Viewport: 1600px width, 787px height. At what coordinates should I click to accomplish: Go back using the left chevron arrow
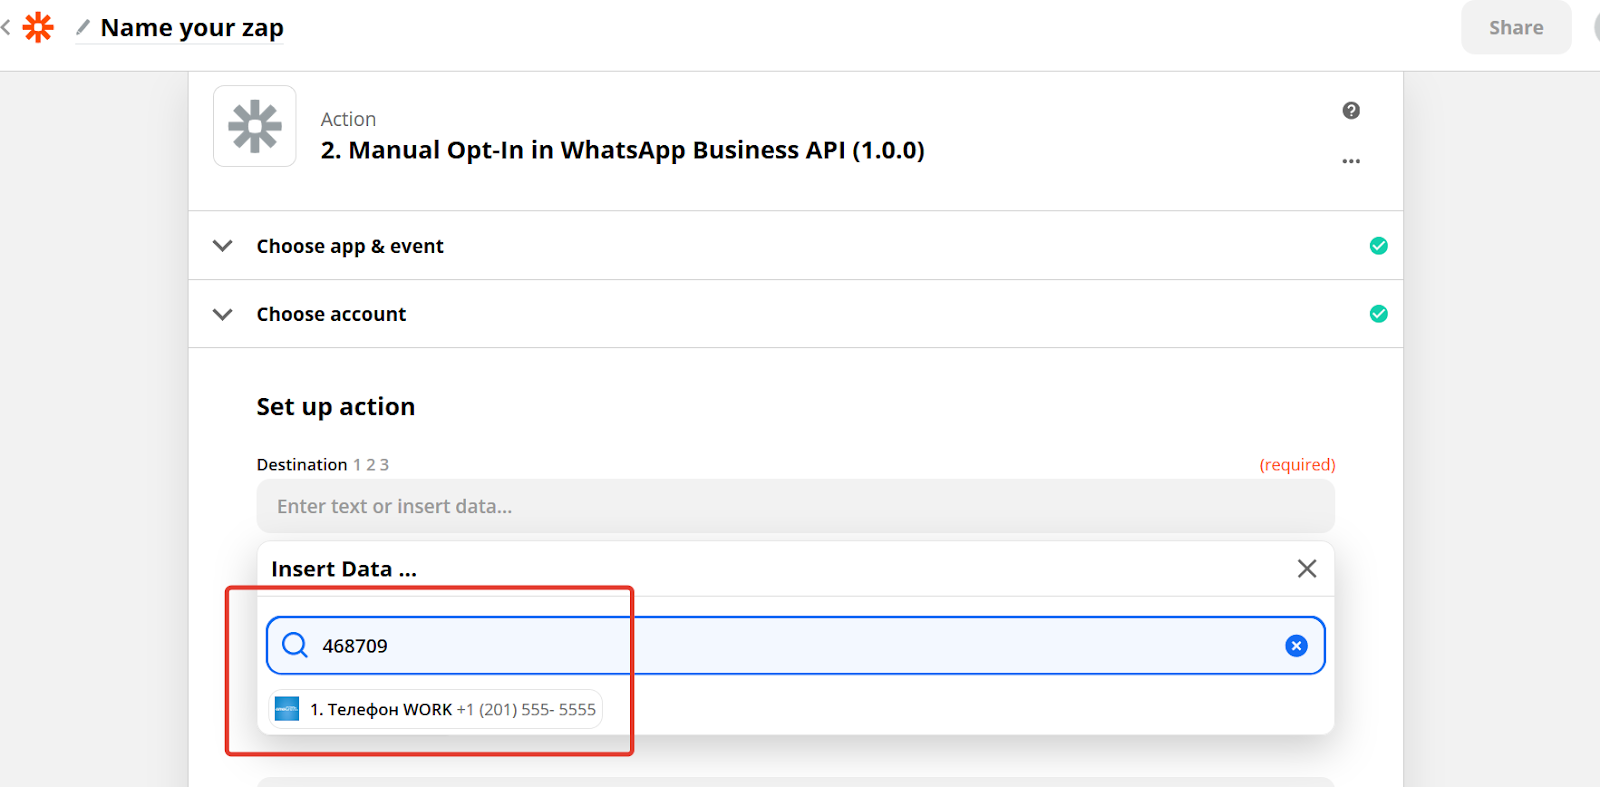click(6, 27)
